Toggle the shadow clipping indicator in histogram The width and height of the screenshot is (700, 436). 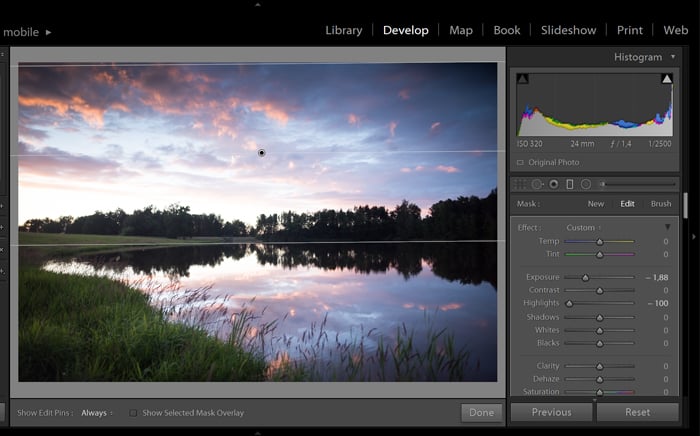(522, 79)
